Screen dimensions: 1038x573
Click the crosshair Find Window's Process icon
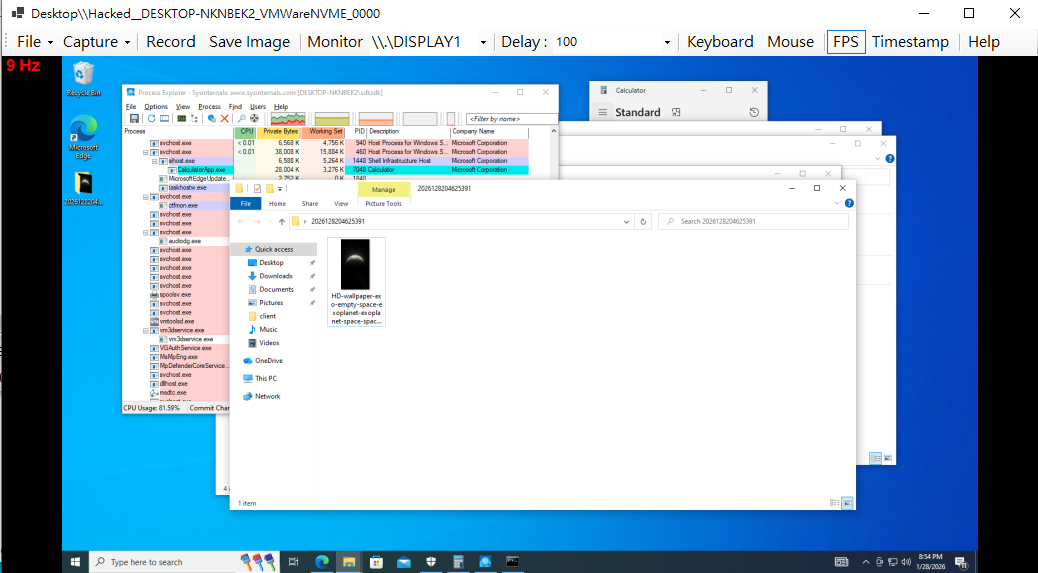click(254, 118)
